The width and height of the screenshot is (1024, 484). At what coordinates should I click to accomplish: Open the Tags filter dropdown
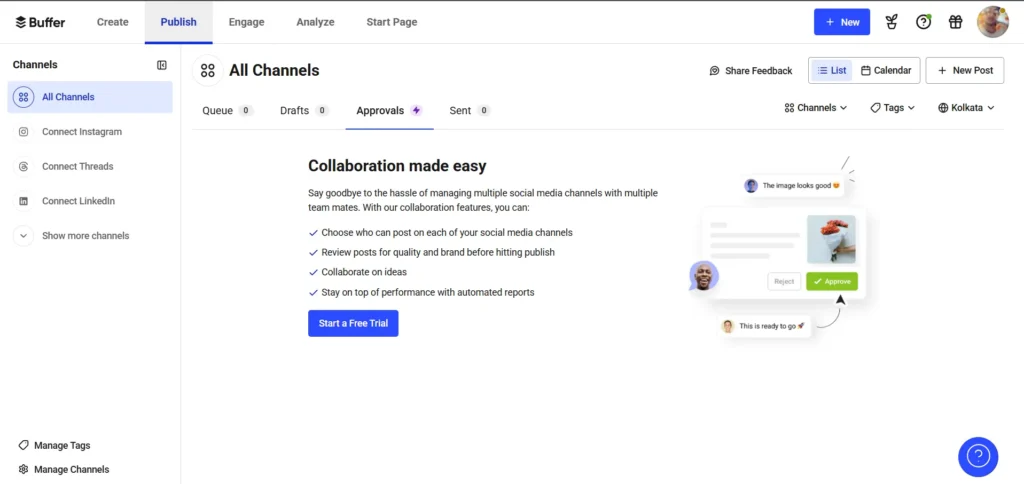point(892,108)
